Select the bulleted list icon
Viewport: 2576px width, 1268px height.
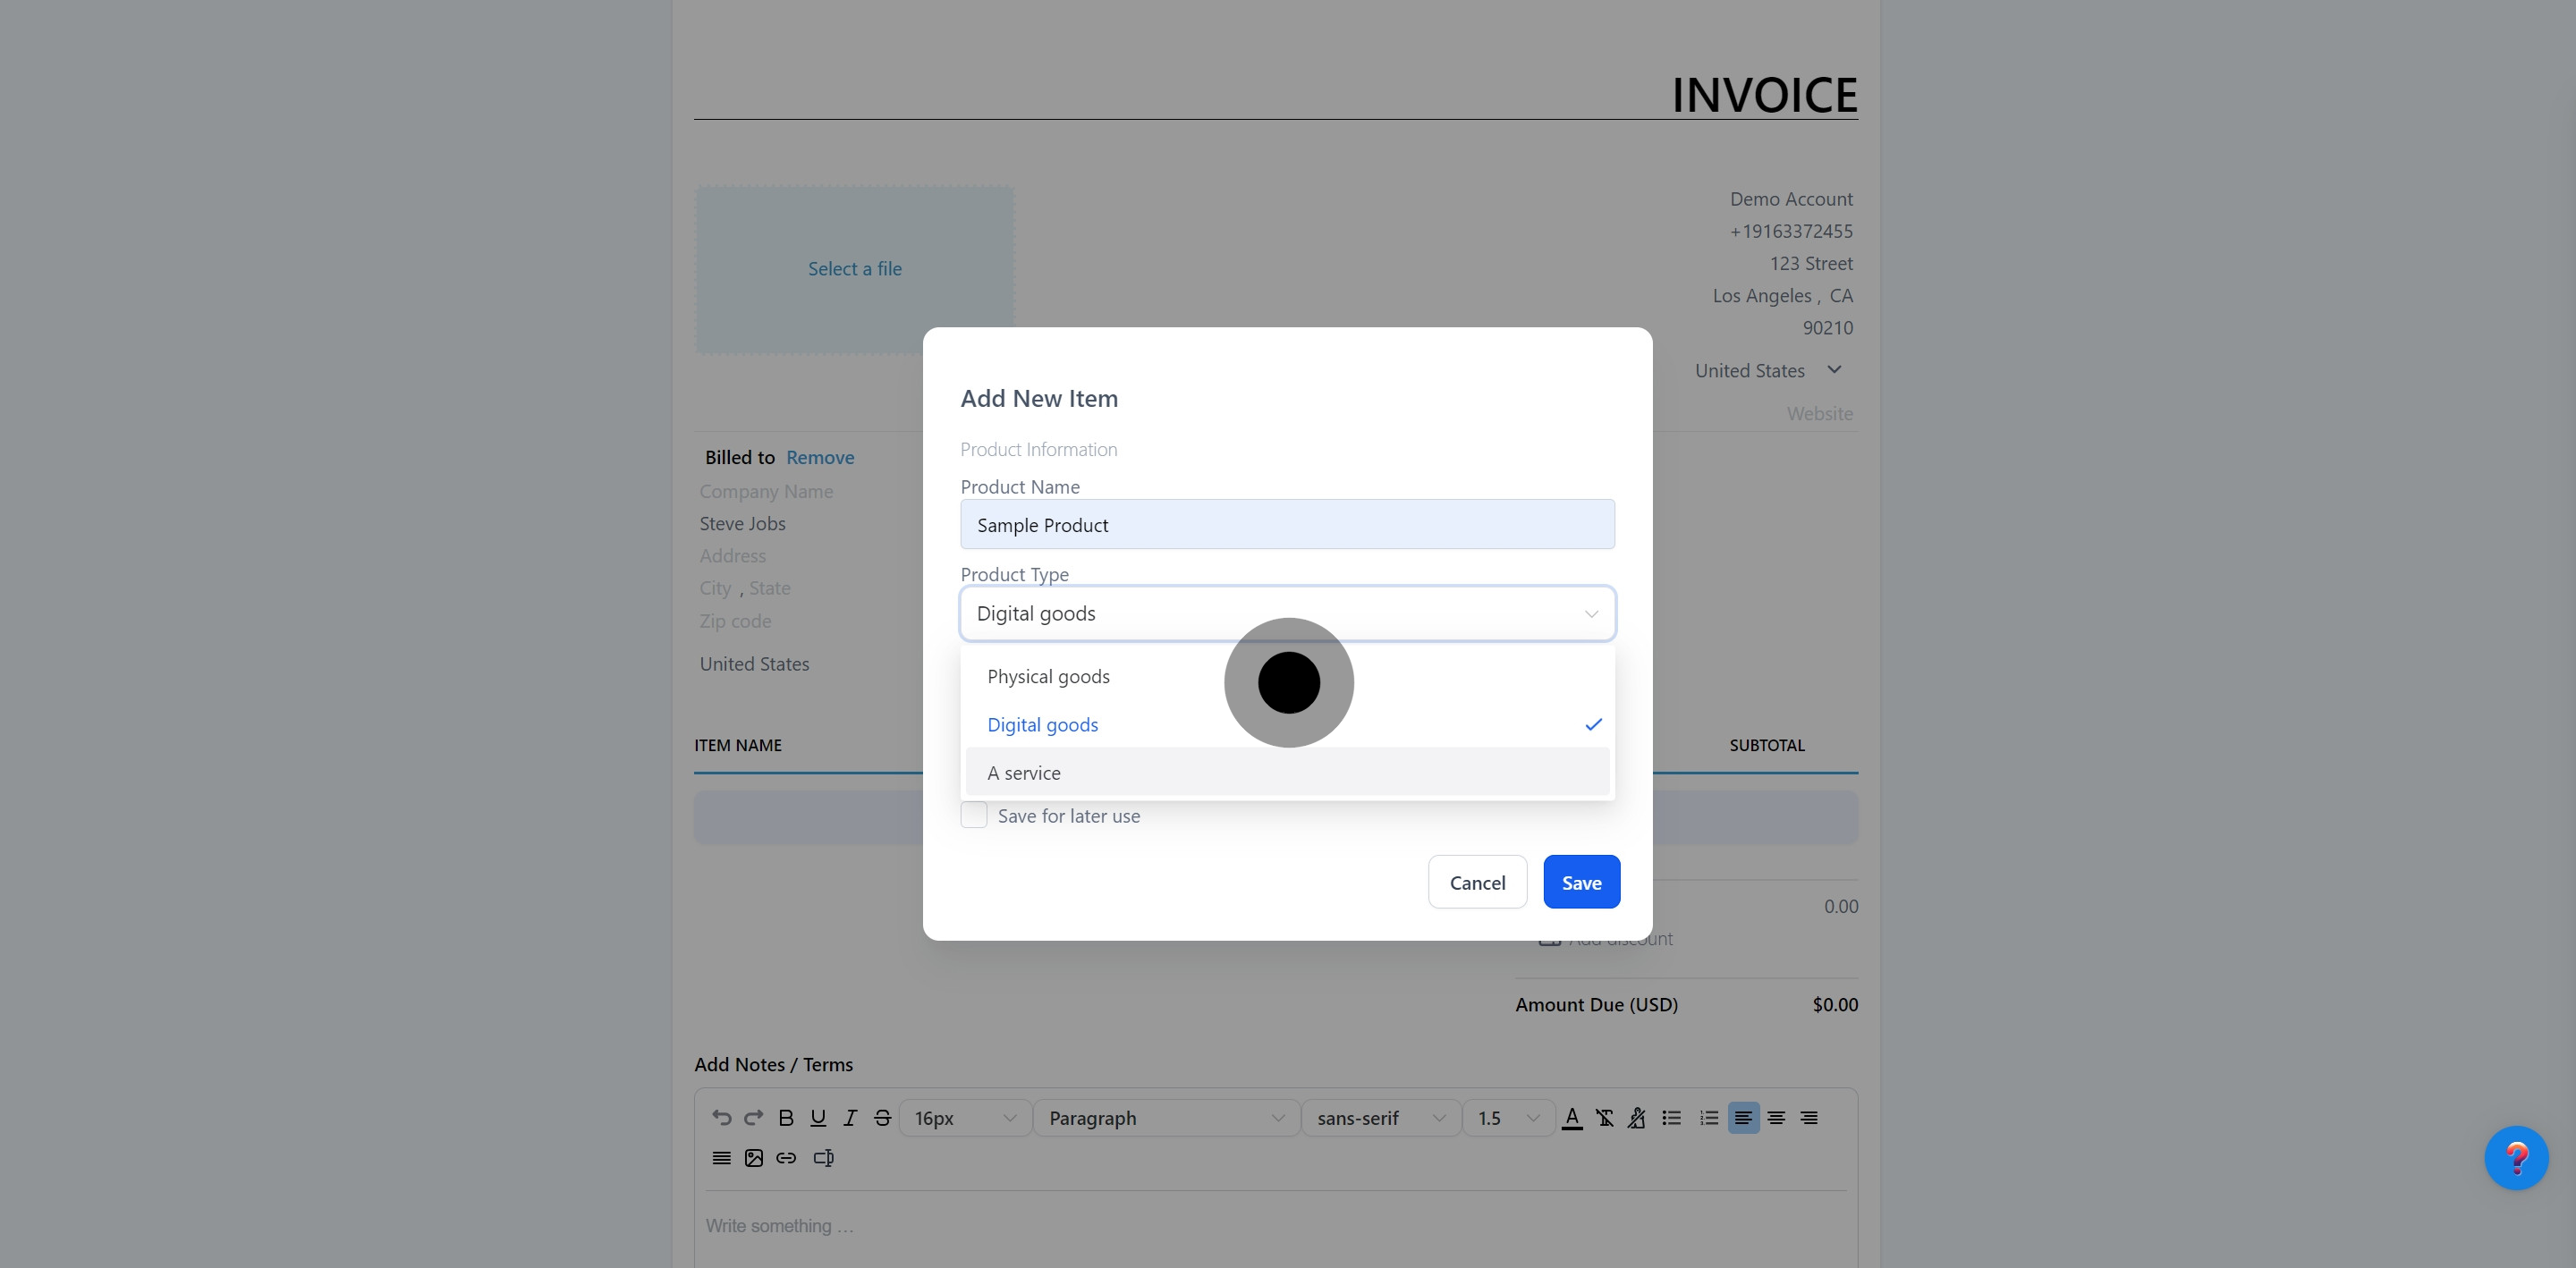click(x=1671, y=1118)
